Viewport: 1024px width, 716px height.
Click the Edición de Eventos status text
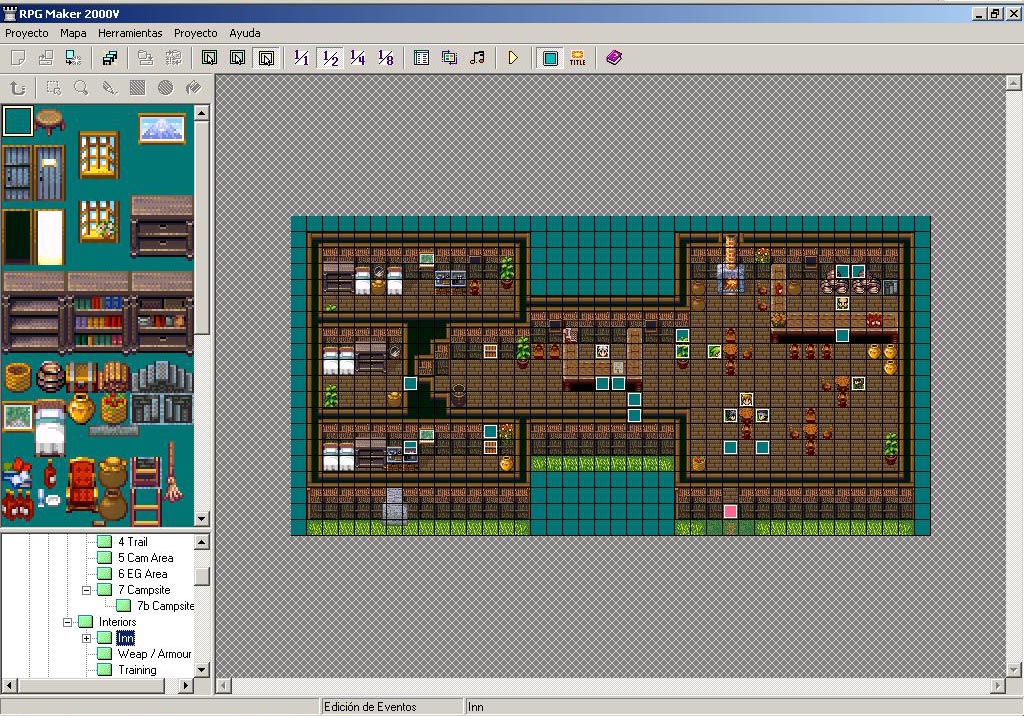tap(370, 706)
